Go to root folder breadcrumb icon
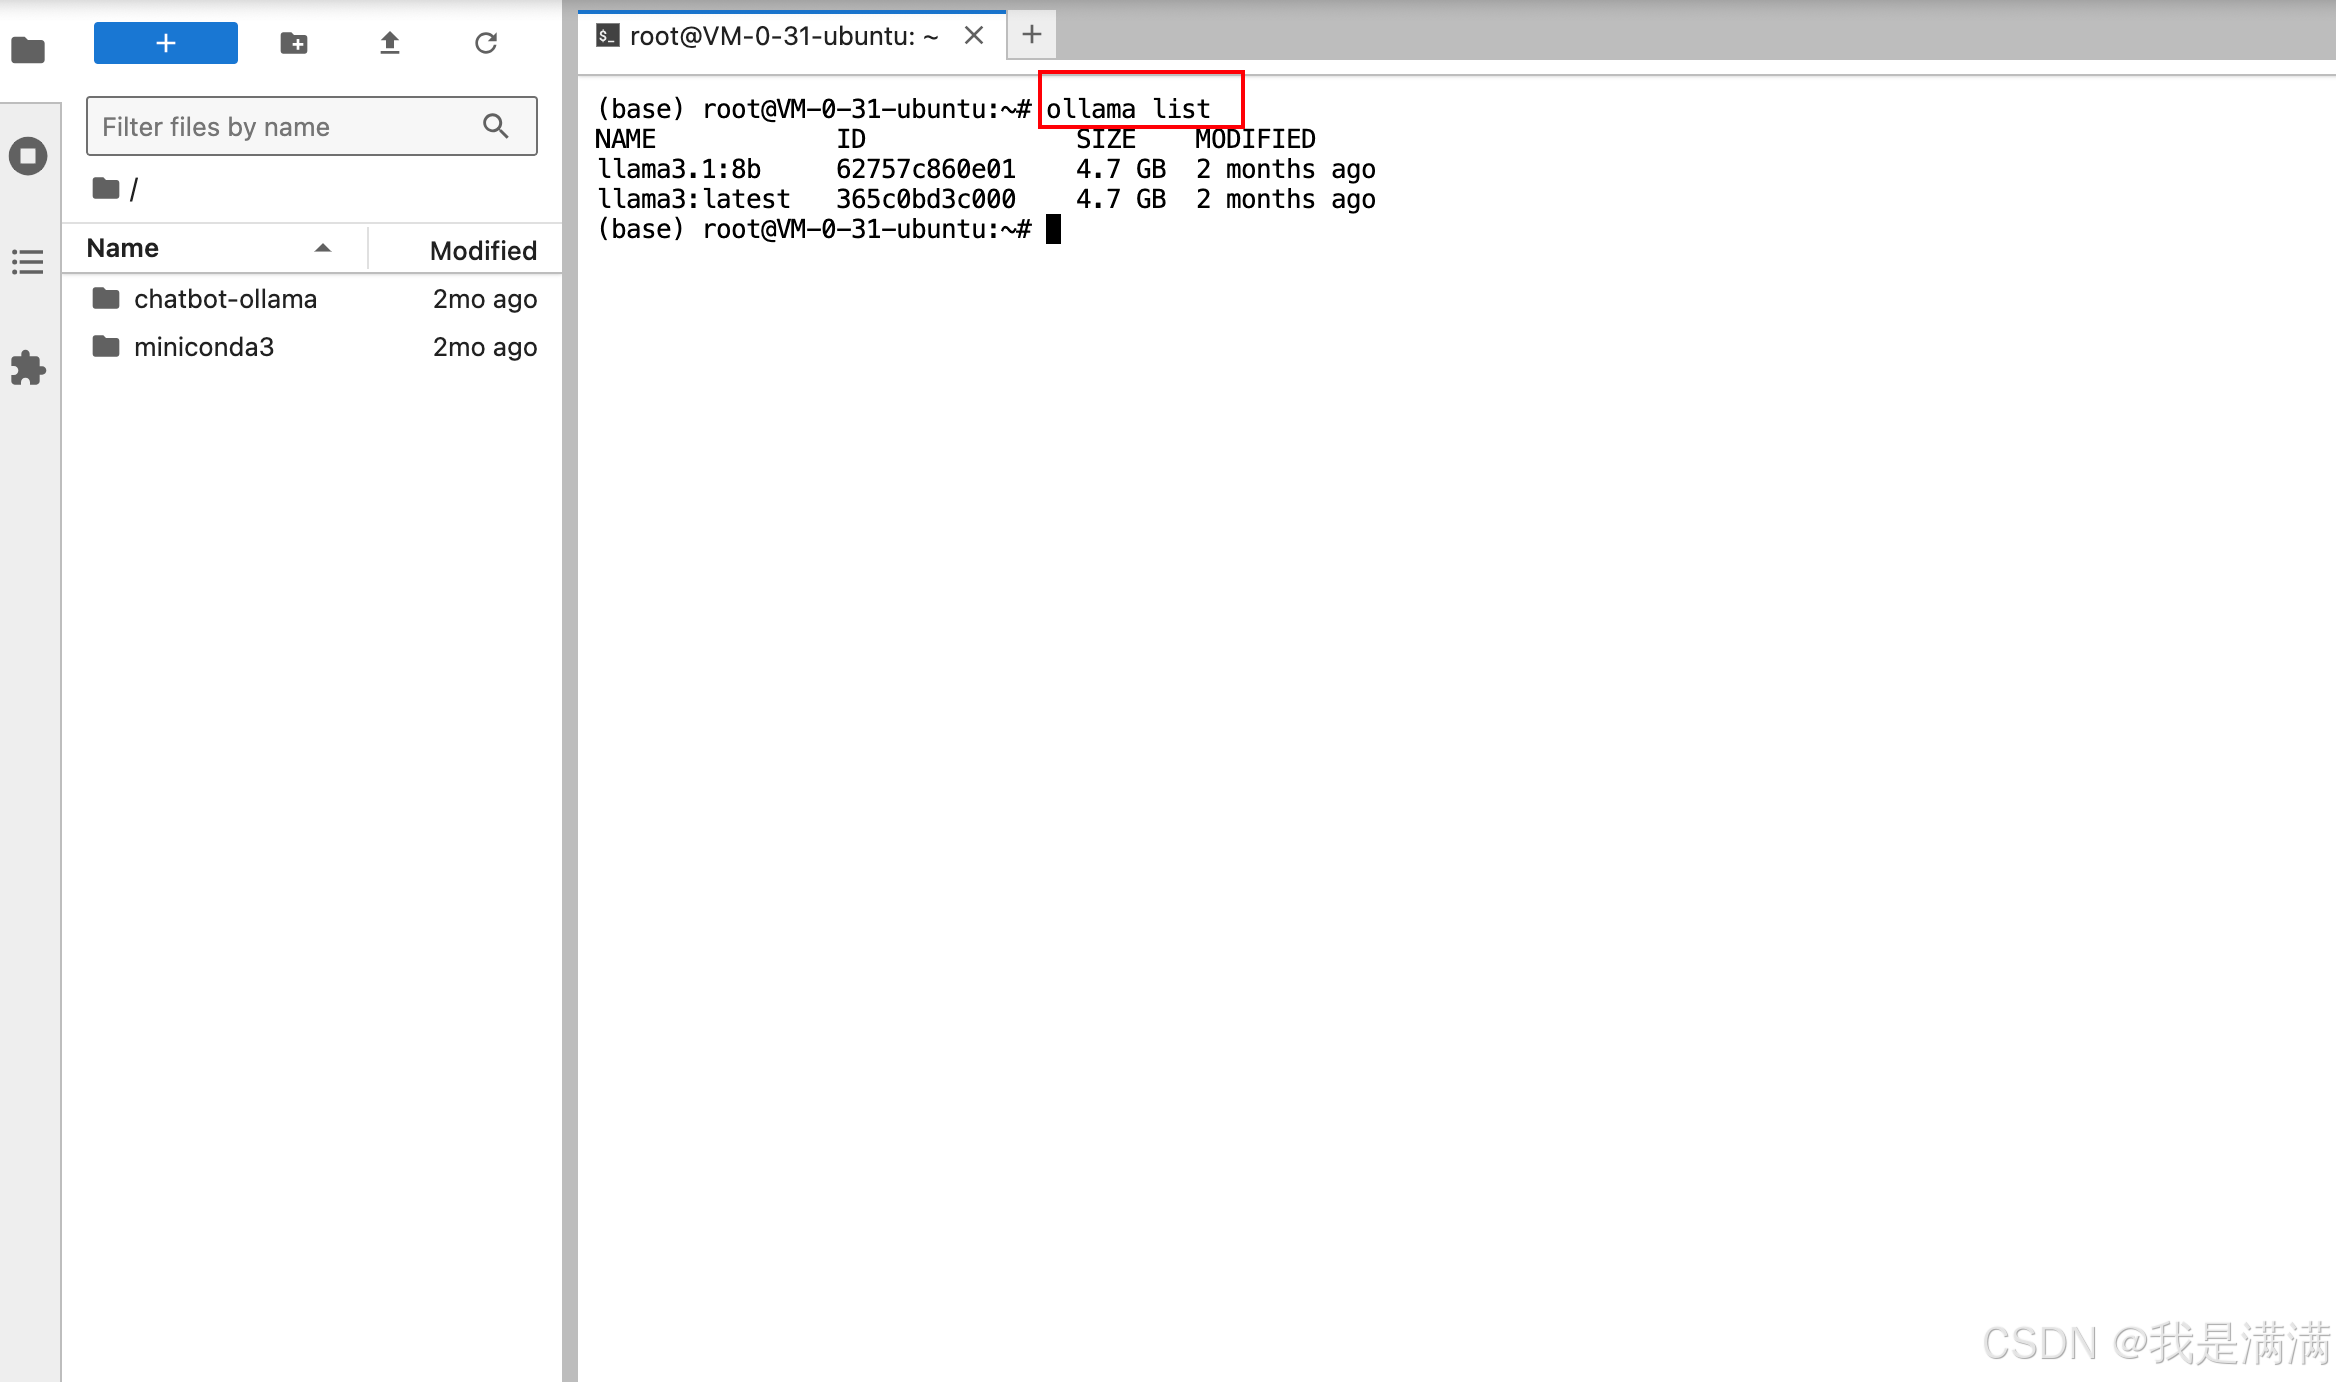 click(106, 188)
